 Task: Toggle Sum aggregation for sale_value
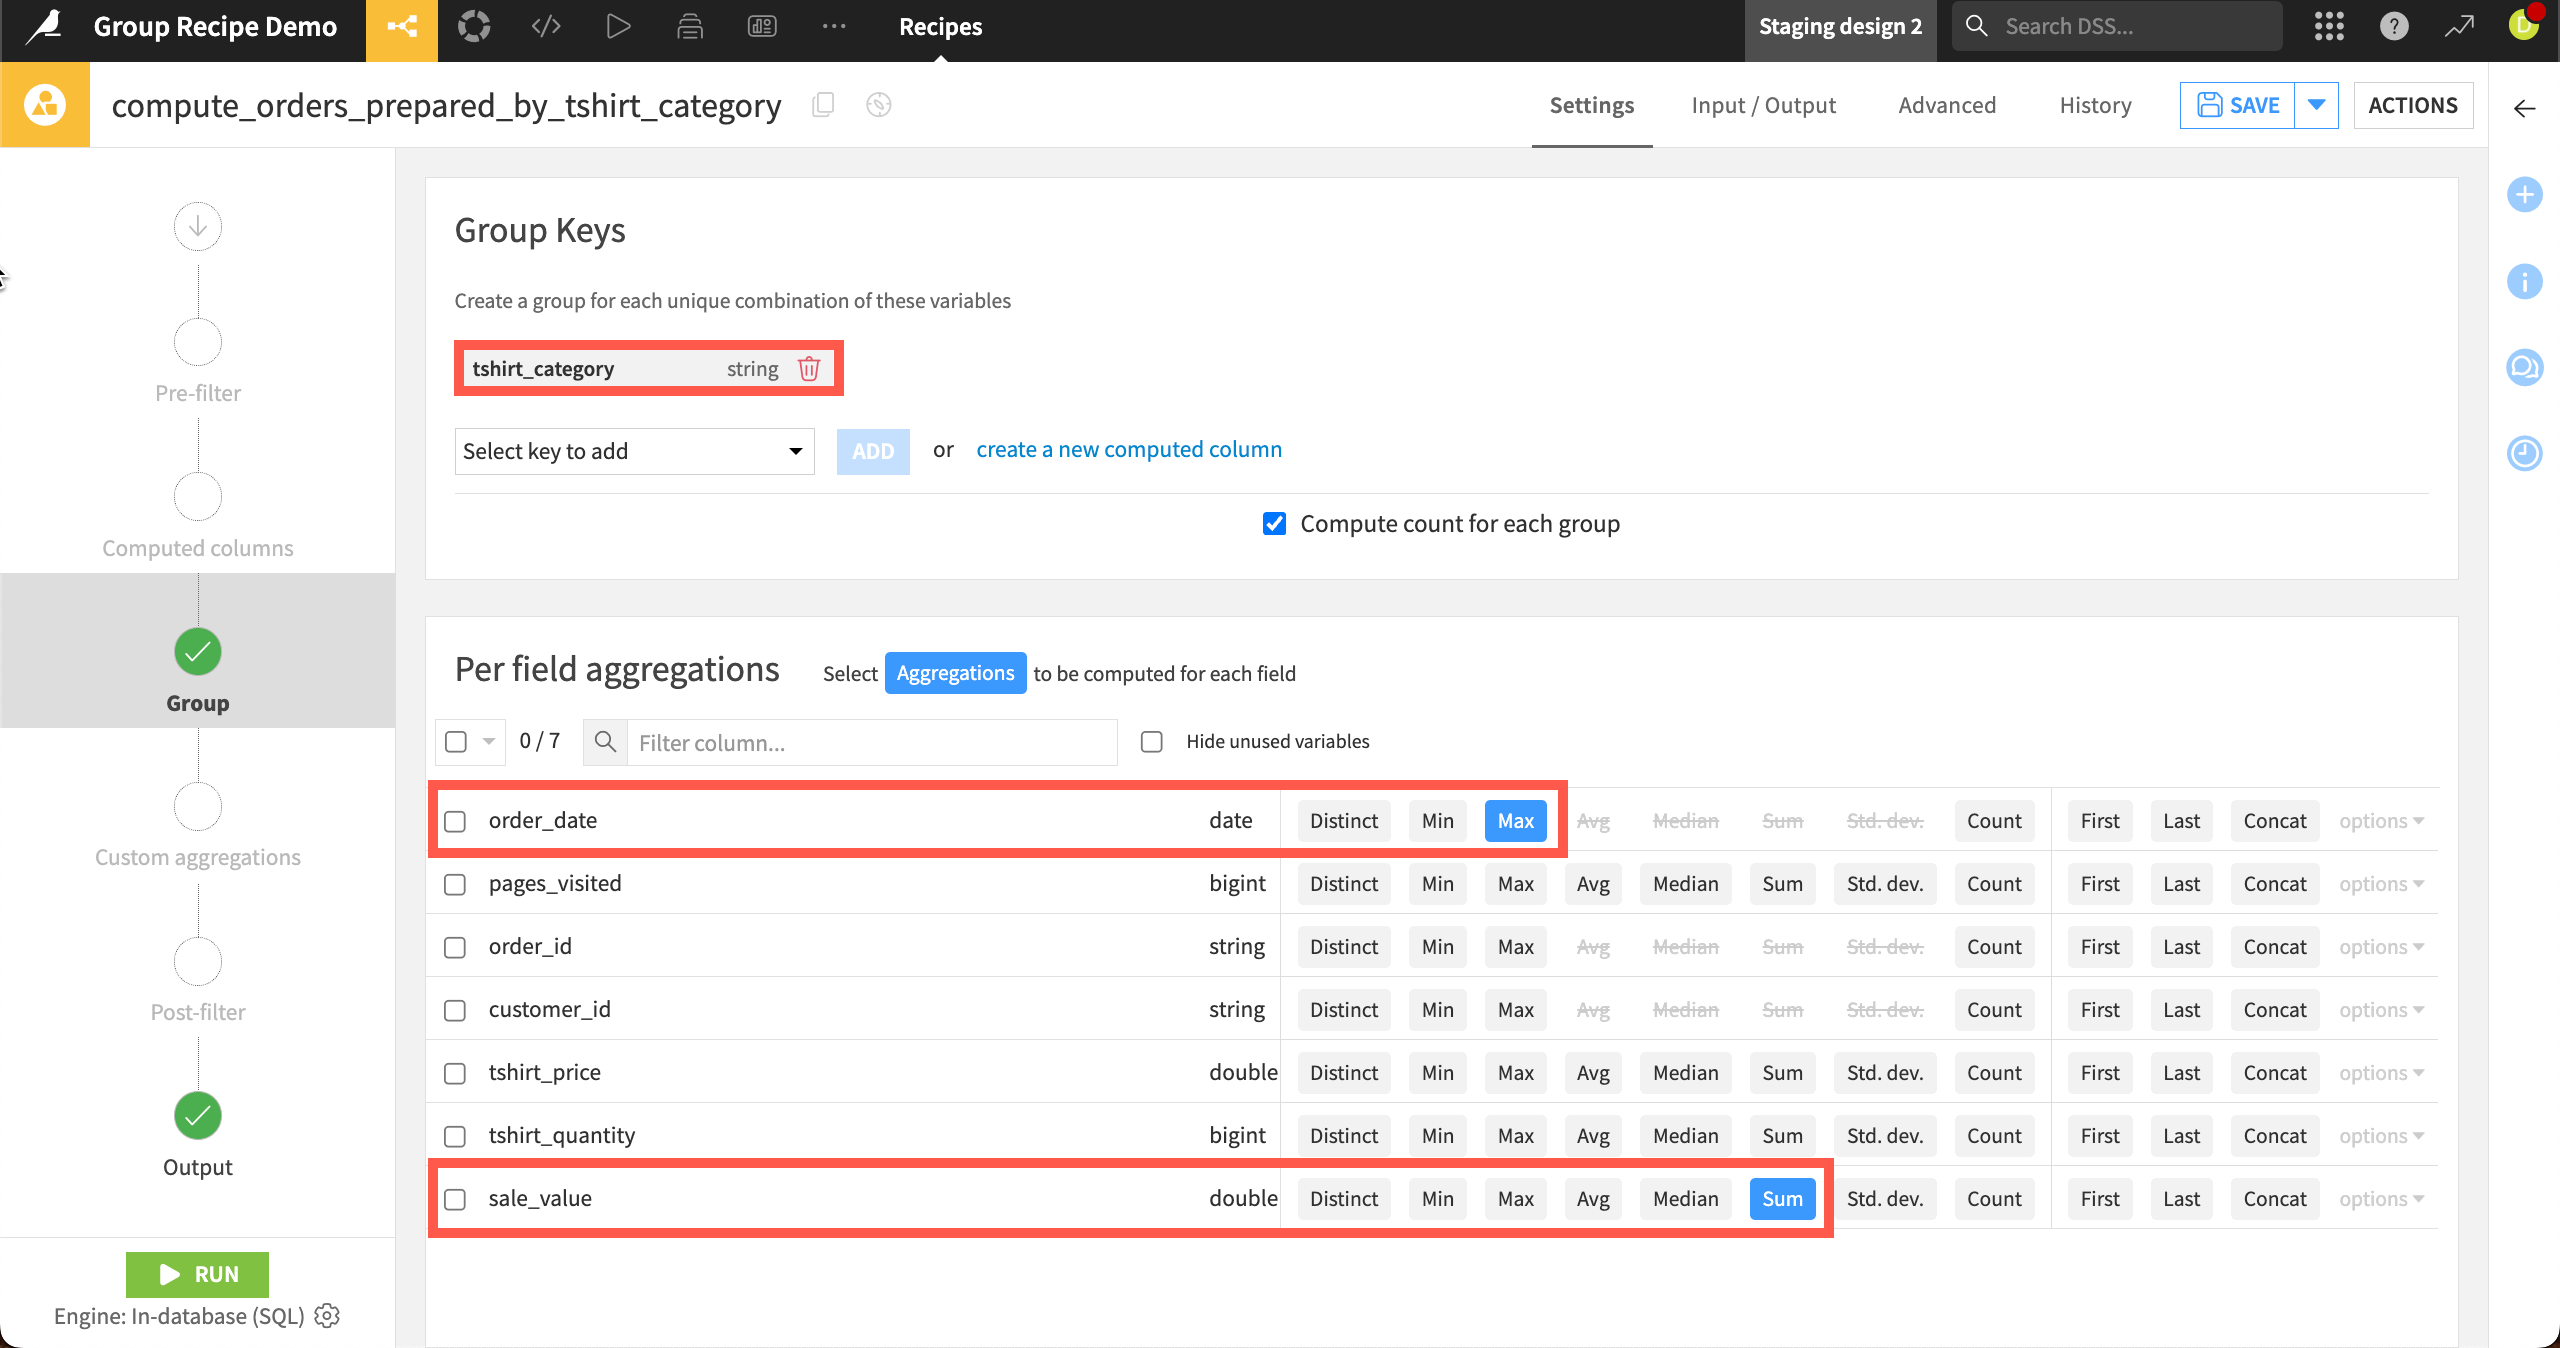(x=1782, y=1199)
